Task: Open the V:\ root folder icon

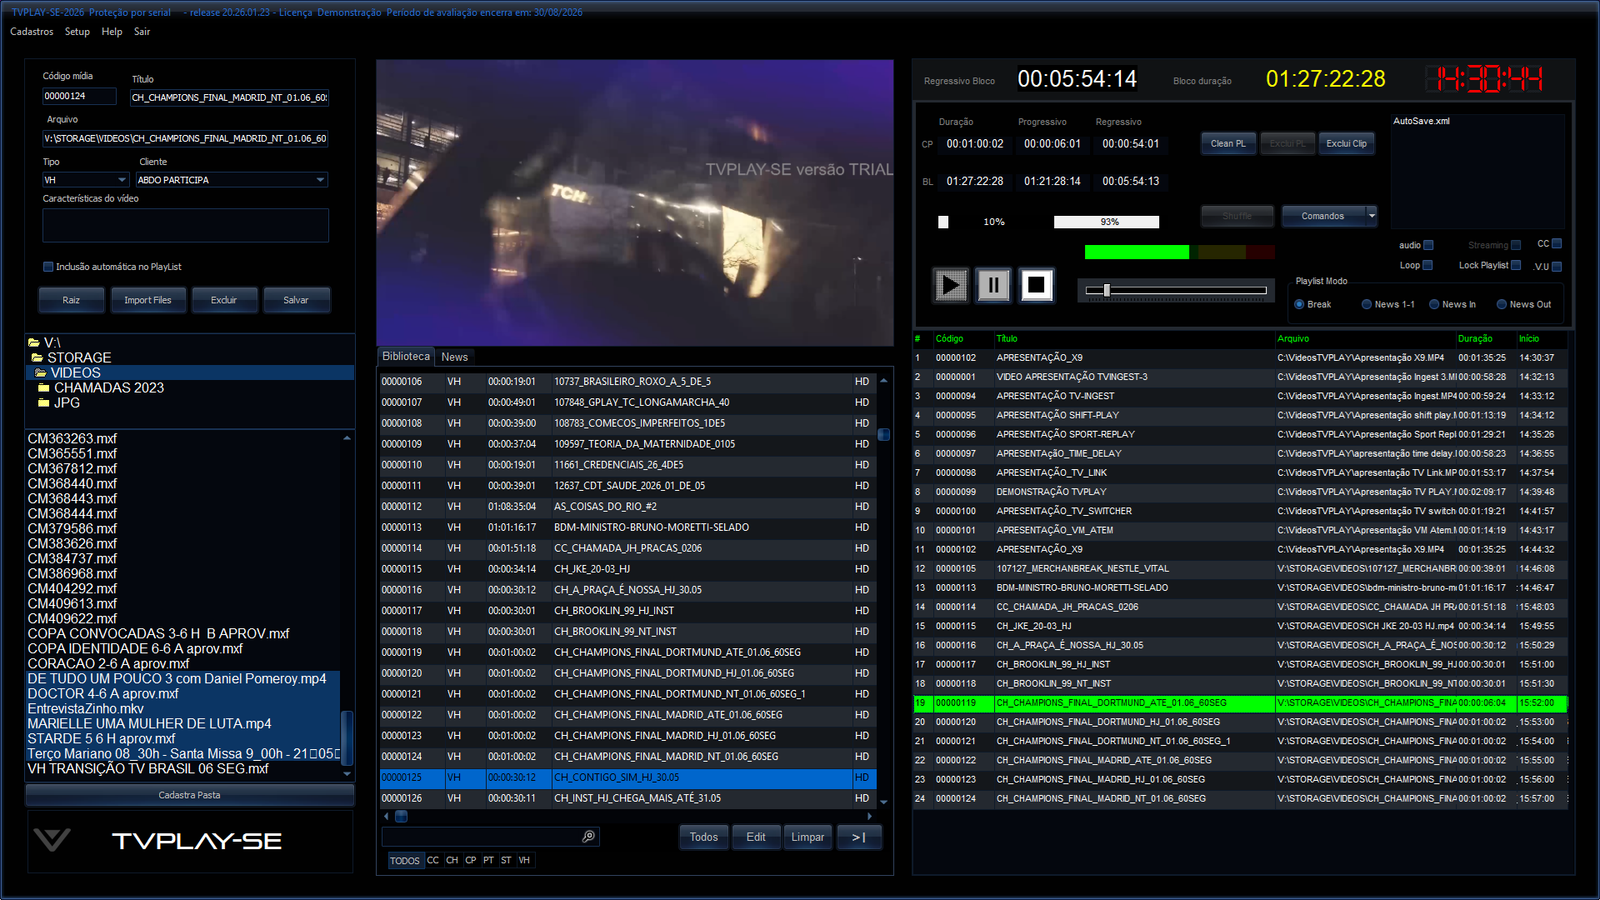Action: 34,343
